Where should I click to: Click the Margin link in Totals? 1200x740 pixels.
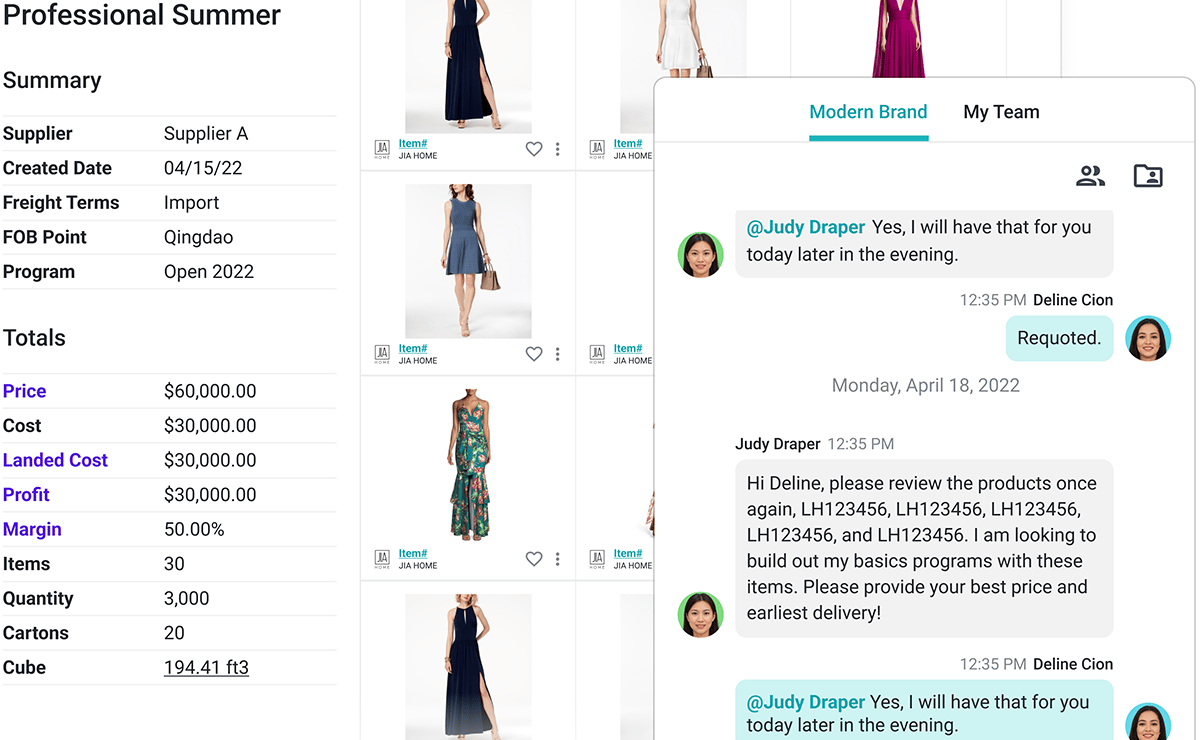[x=32, y=529]
